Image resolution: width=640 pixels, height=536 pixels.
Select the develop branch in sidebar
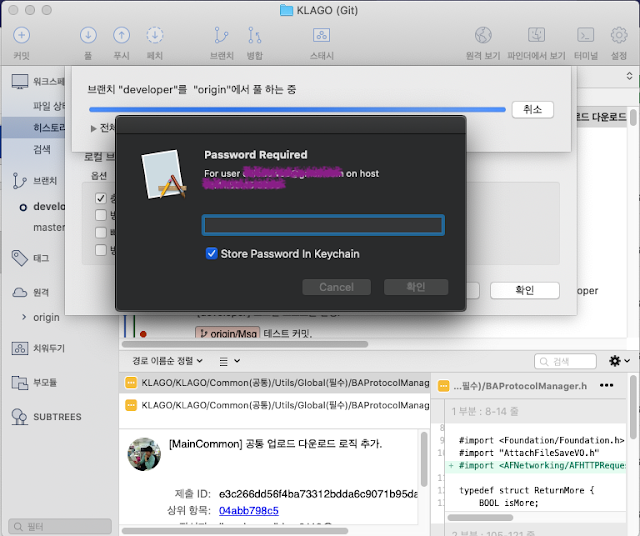[x=49, y=207]
